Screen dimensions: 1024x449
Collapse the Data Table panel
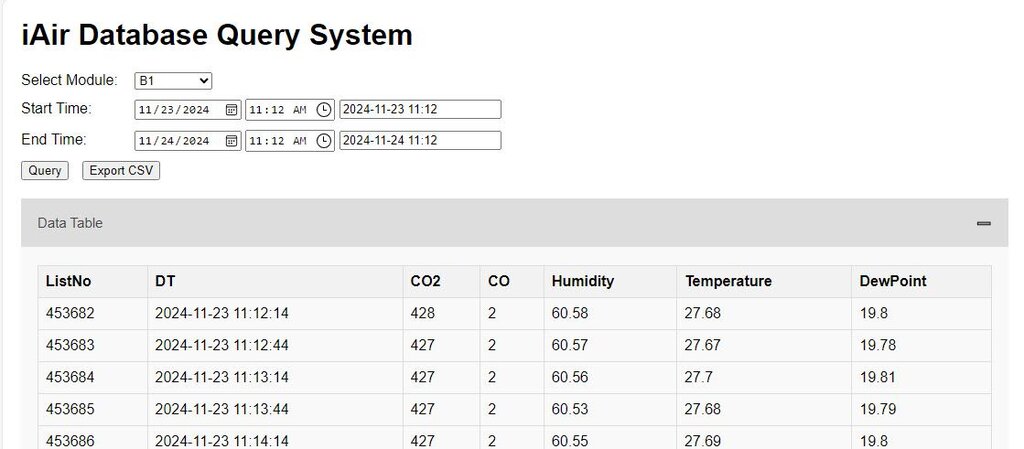(984, 223)
